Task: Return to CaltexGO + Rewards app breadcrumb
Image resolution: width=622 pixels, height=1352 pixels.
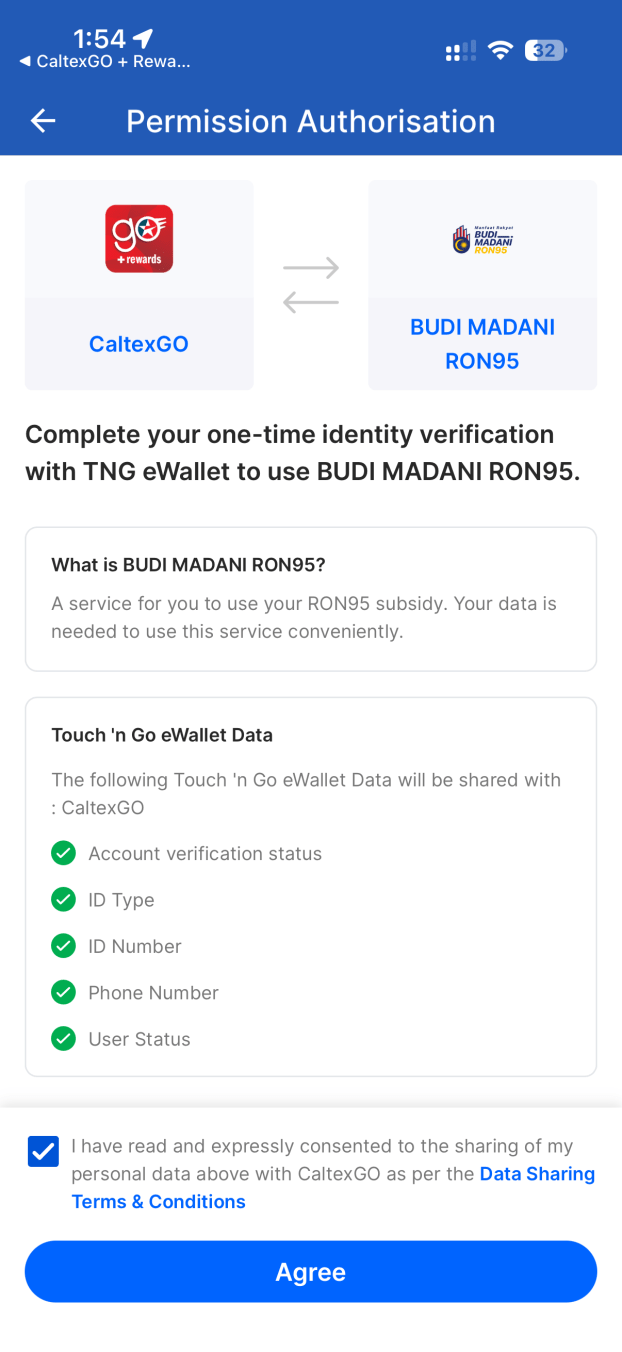Action: tap(104, 61)
